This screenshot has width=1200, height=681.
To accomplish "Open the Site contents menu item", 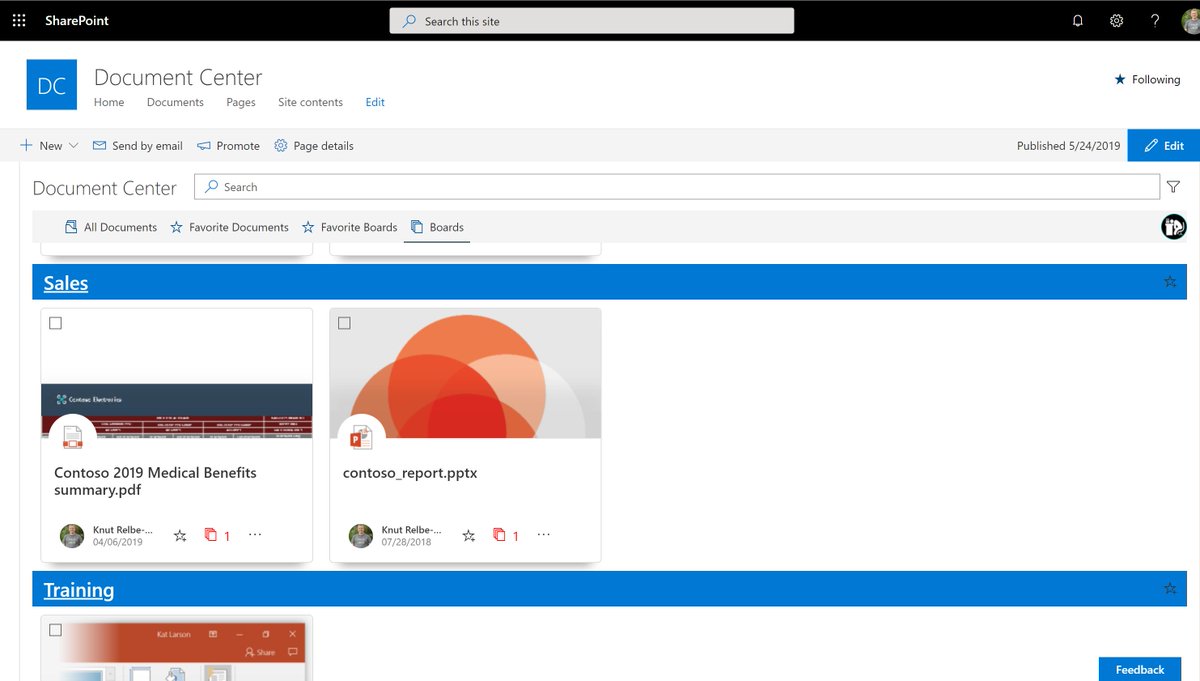I will 310,102.
